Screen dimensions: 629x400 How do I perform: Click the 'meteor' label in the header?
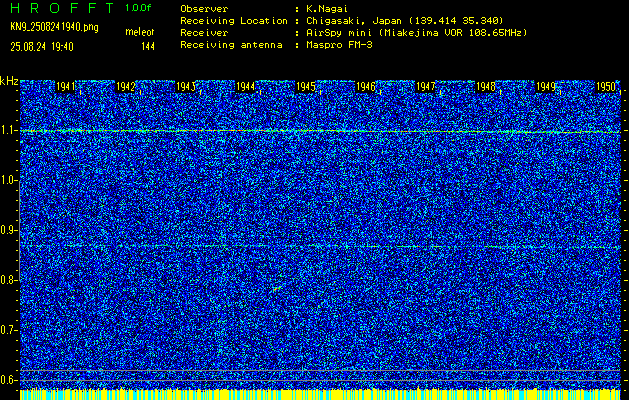click(x=140, y=32)
